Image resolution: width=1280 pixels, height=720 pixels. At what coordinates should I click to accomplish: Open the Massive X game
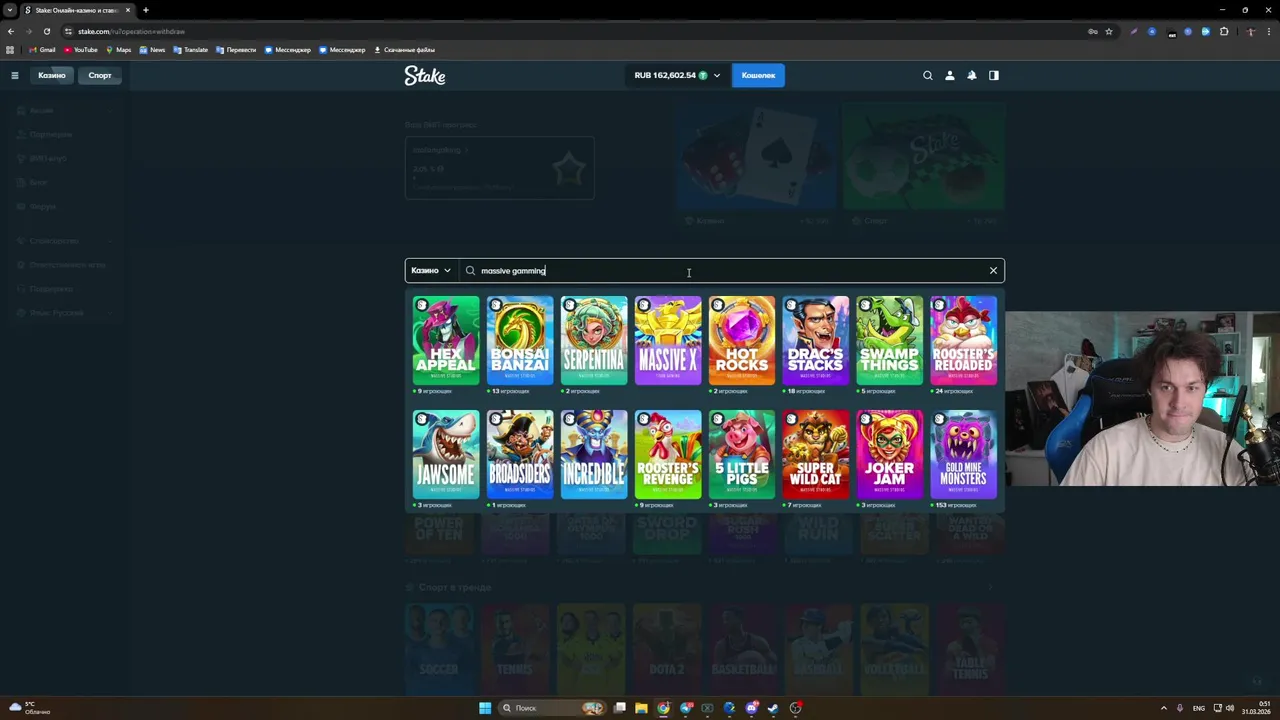coord(668,341)
